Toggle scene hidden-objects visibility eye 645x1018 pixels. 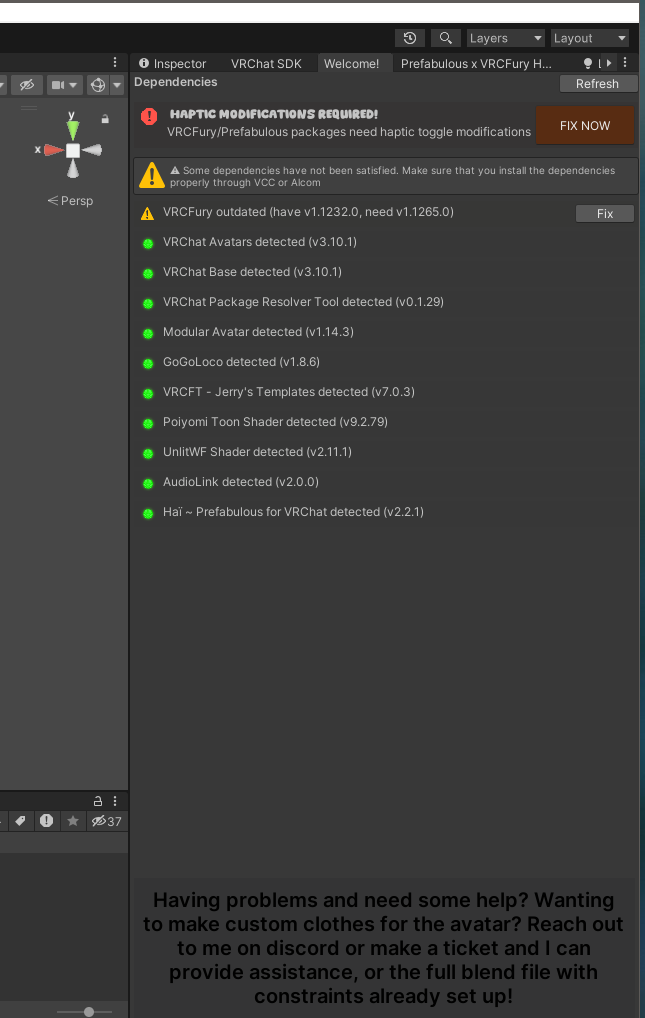pyautogui.click(x=27, y=85)
